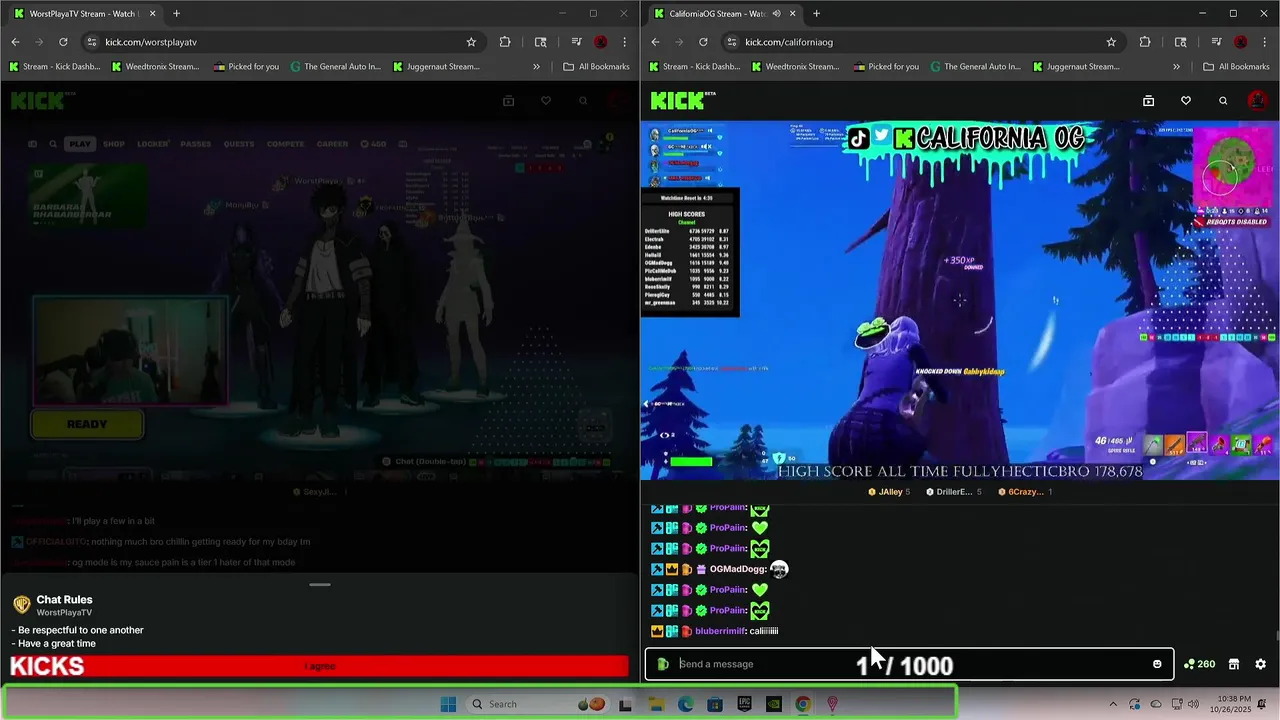
Task: Open emote picker in chat message box
Action: (1157, 664)
